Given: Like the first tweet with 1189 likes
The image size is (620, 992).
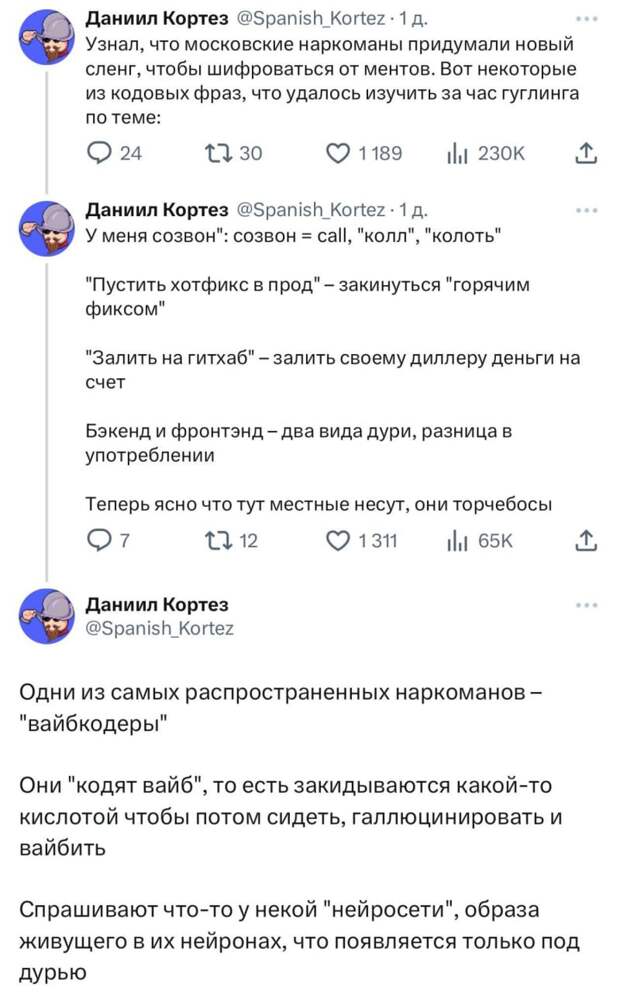Looking at the screenshot, I should click(x=339, y=153).
